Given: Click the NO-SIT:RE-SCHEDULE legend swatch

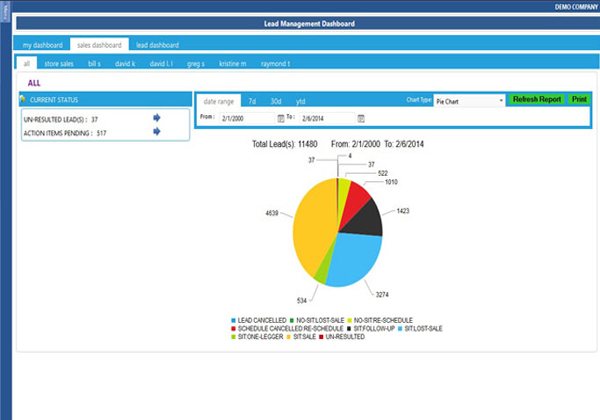Looking at the screenshot, I should [x=349, y=320].
